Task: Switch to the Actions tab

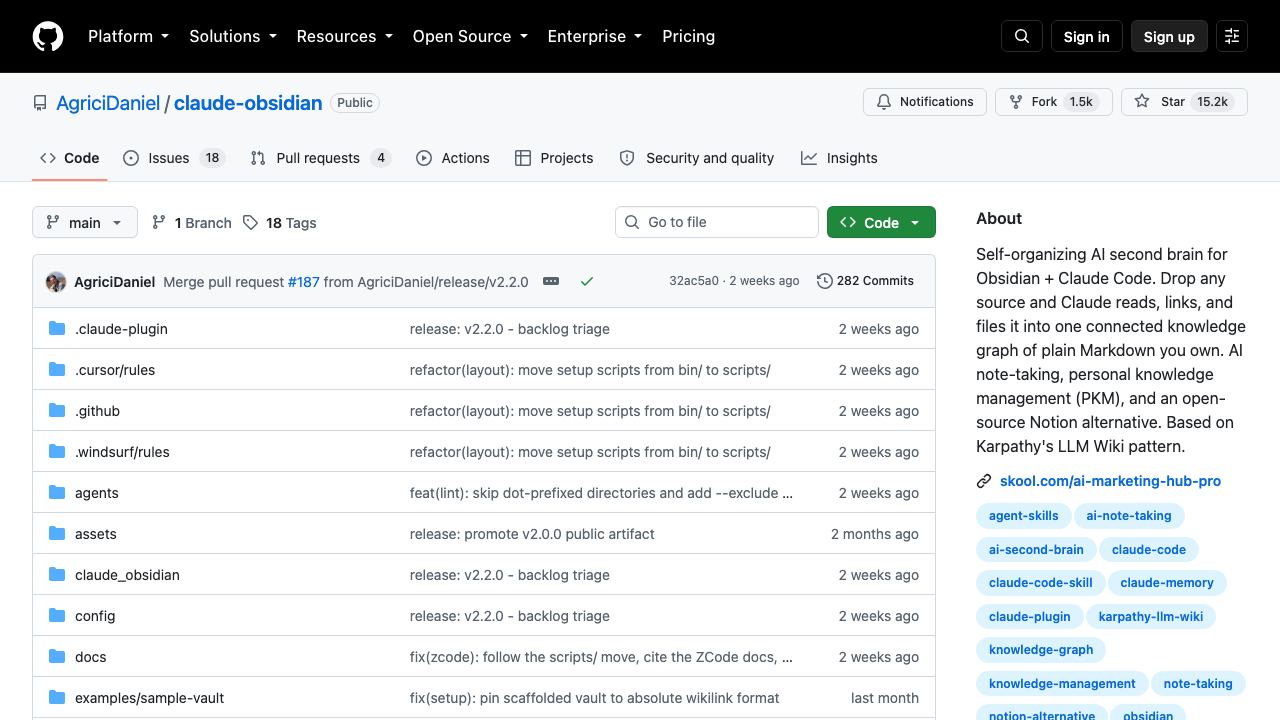Action: pyautogui.click(x=453, y=158)
